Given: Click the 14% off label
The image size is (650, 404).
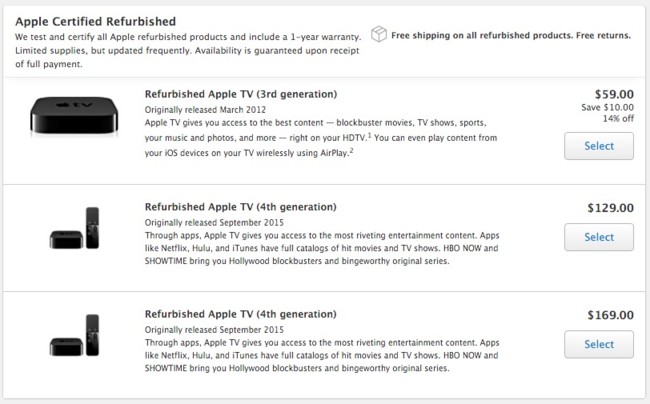Looking at the screenshot, I should pos(618,119).
